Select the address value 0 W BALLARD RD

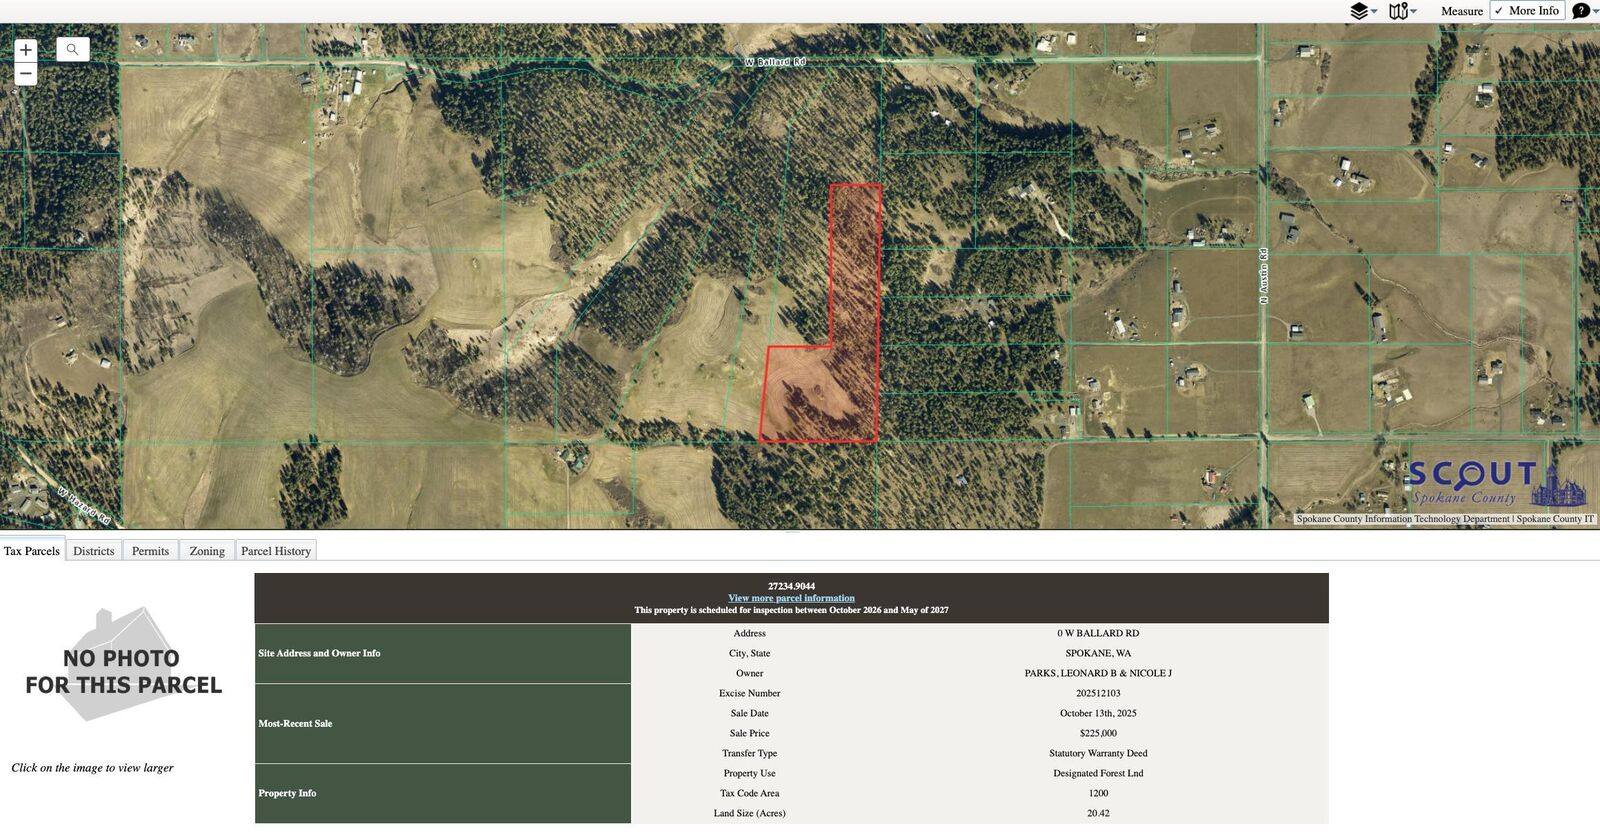point(1098,633)
